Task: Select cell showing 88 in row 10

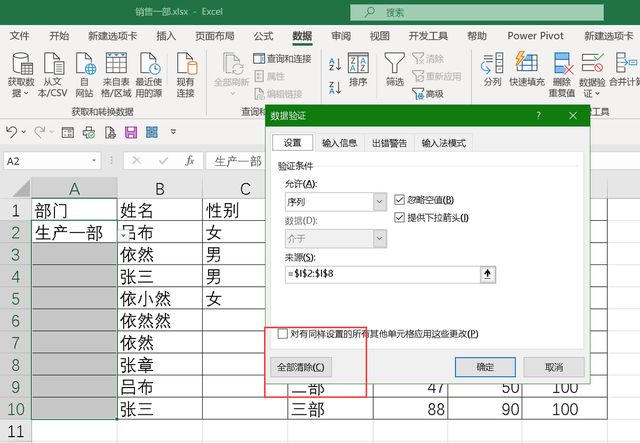Action: click(x=410, y=409)
